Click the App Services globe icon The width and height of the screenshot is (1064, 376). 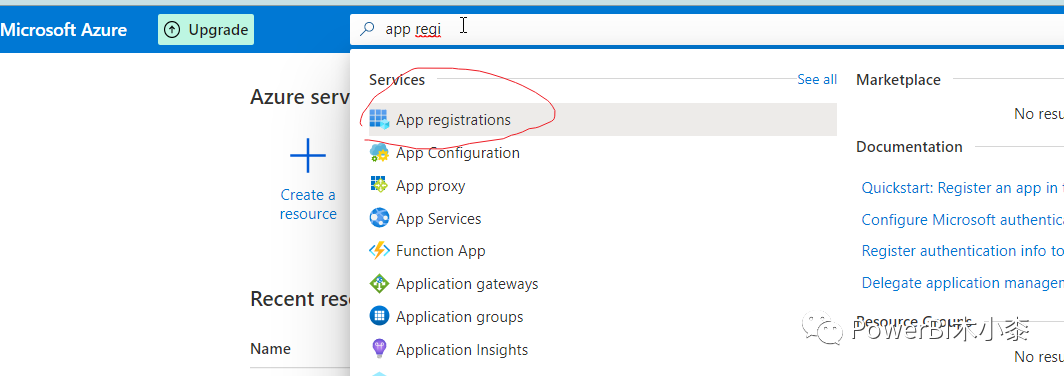tap(379, 219)
